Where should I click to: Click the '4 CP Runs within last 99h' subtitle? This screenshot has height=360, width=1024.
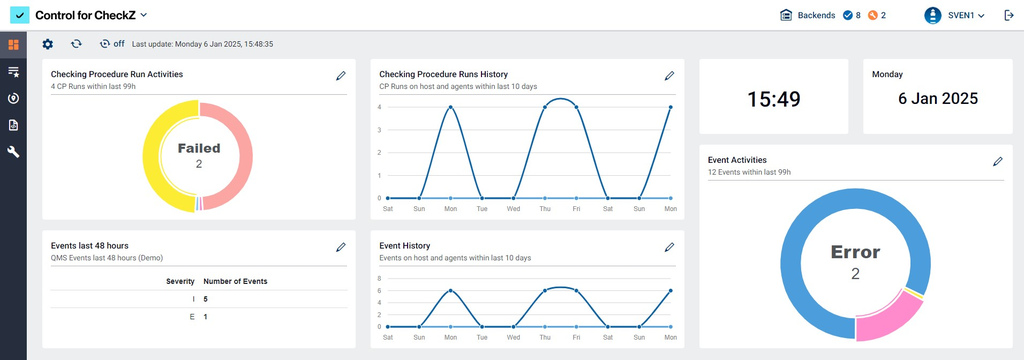click(93, 87)
